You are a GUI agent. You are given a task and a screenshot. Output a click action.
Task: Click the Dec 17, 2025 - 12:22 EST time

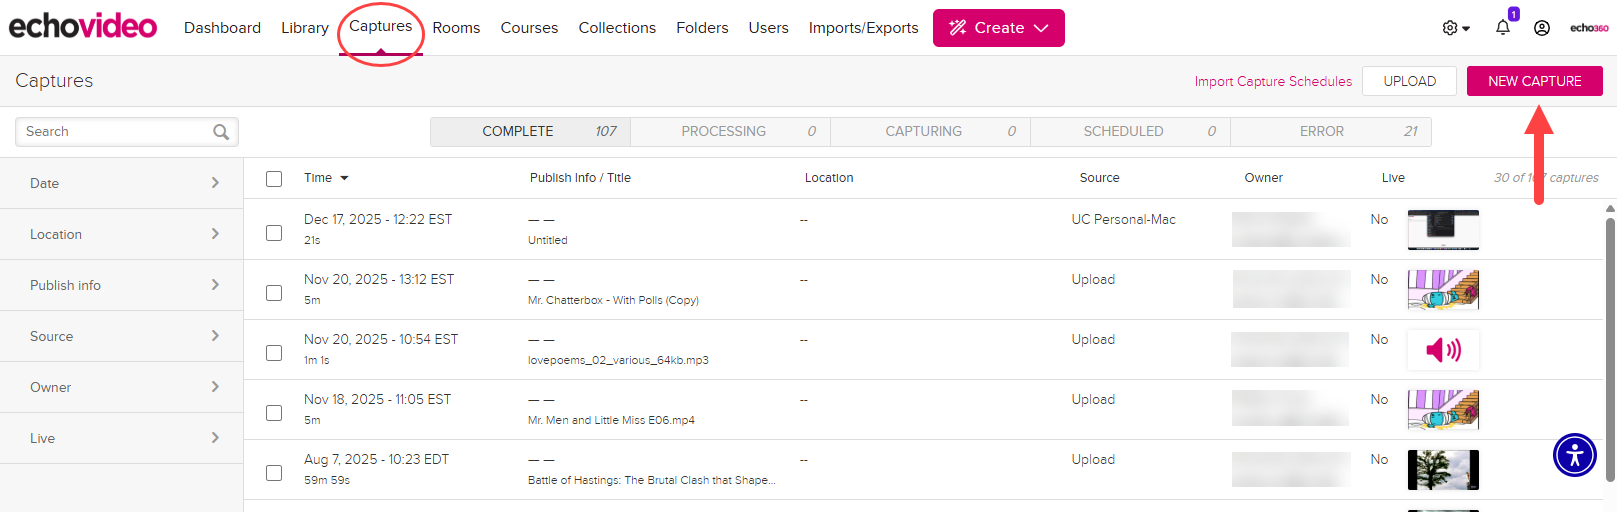(378, 219)
